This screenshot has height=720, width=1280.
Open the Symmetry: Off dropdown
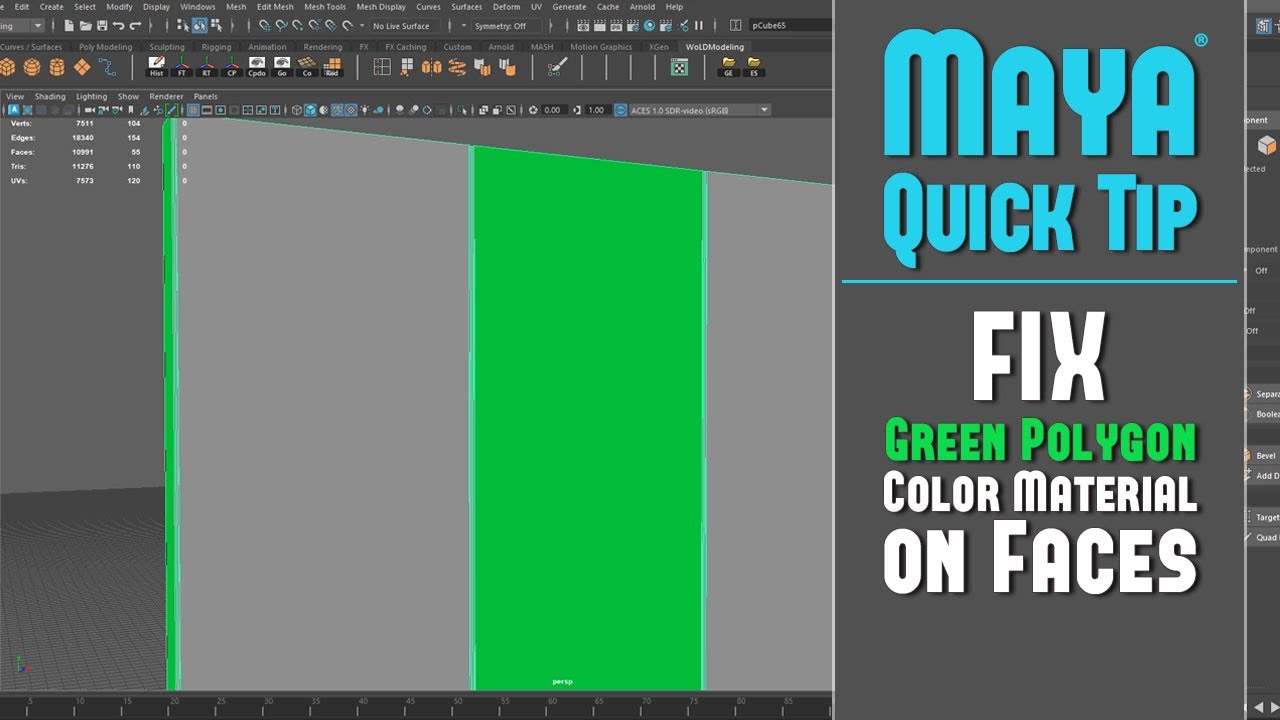coord(506,26)
